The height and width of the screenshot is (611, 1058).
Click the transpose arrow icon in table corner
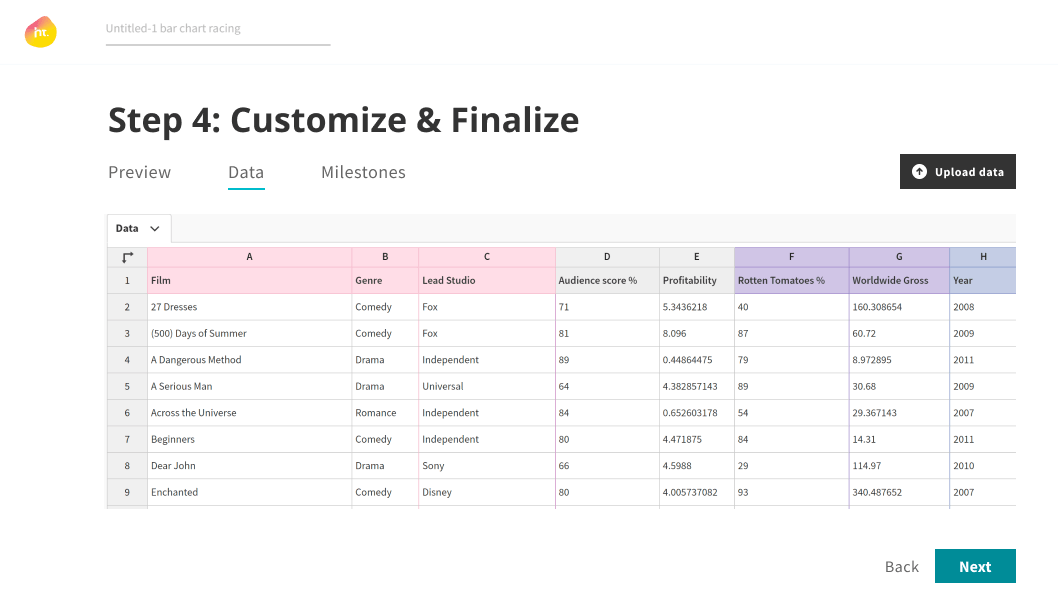click(x=128, y=257)
